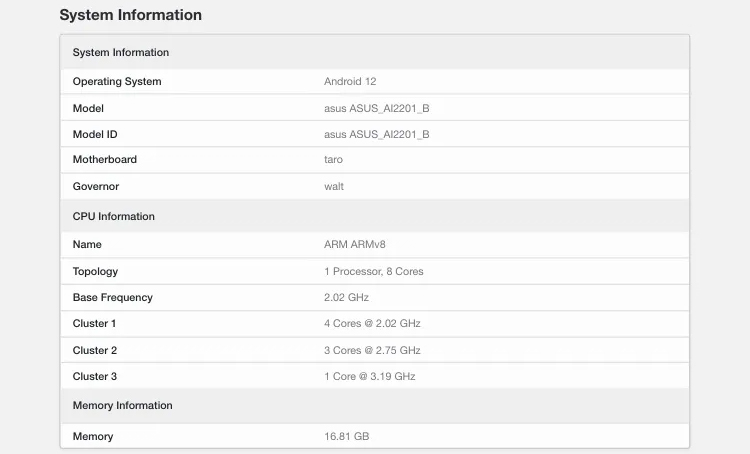Click the large System Information page heading
The width and height of the screenshot is (750, 454).
(130, 15)
